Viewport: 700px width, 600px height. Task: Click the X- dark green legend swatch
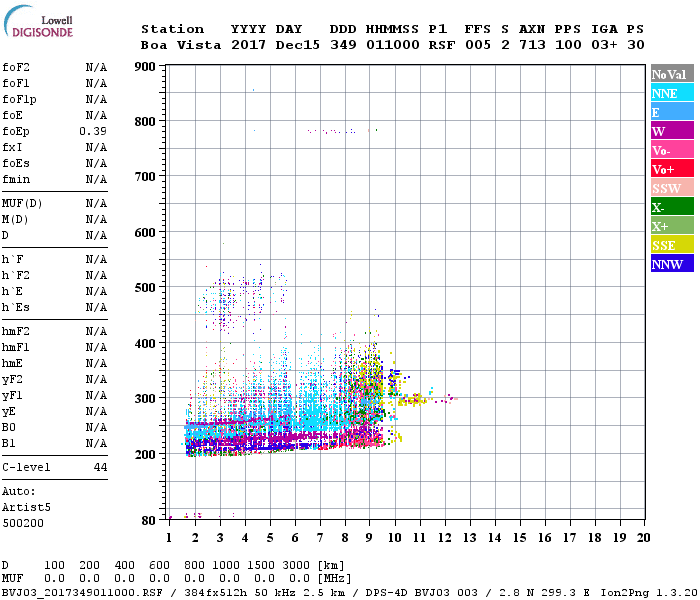pyautogui.click(x=672, y=207)
